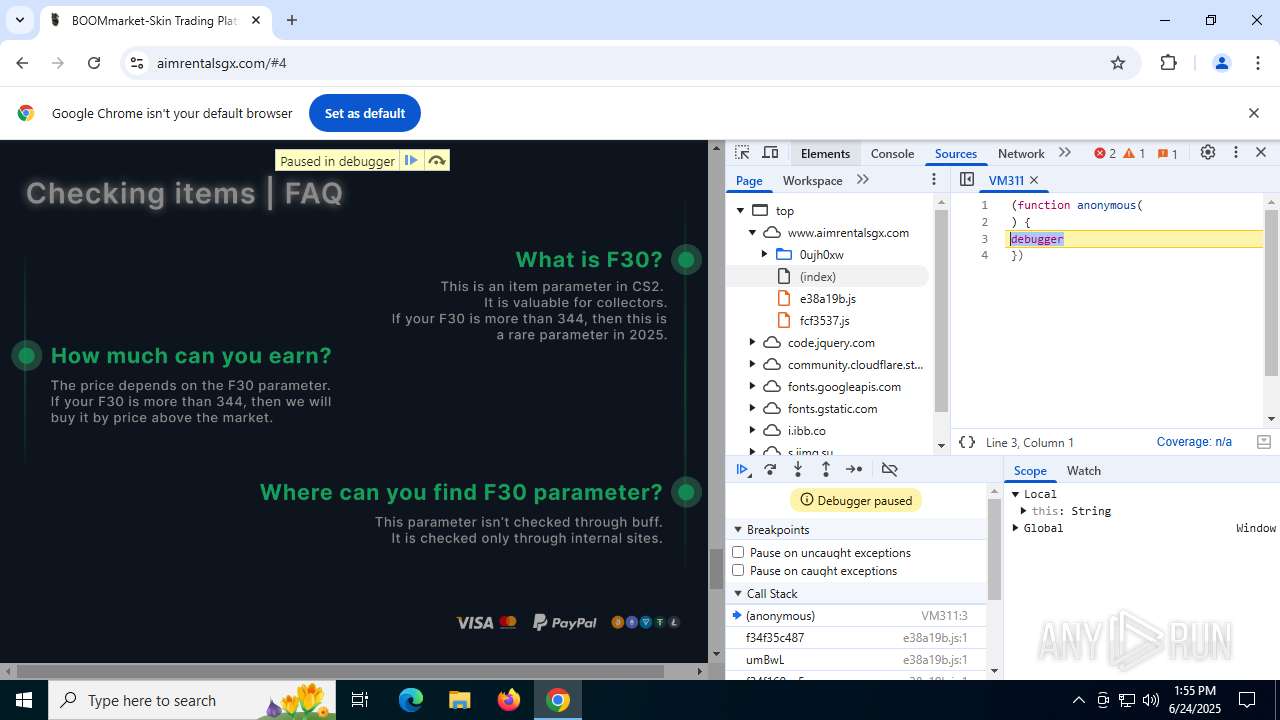Open the Chrome profile menu
The image size is (1280, 720).
[x=1221, y=63]
